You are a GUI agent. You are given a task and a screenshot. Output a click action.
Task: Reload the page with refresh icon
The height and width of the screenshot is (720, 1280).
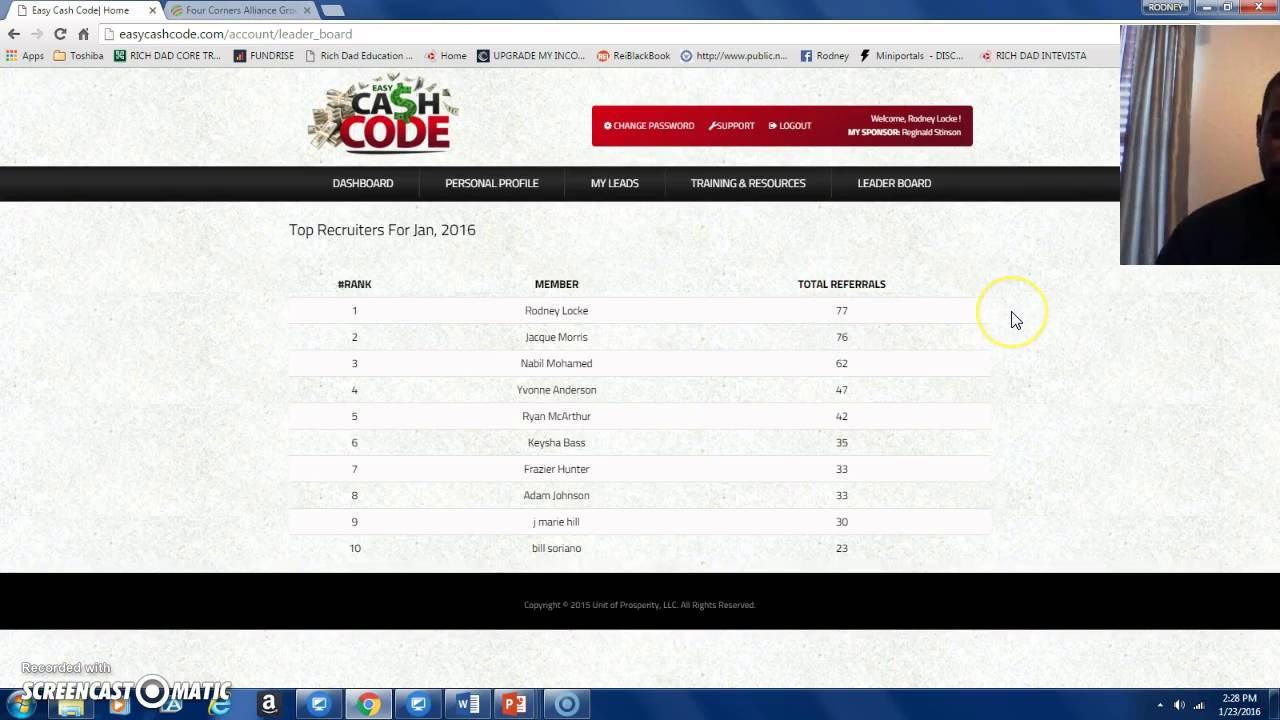pyautogui.click(x=60, y=34)
